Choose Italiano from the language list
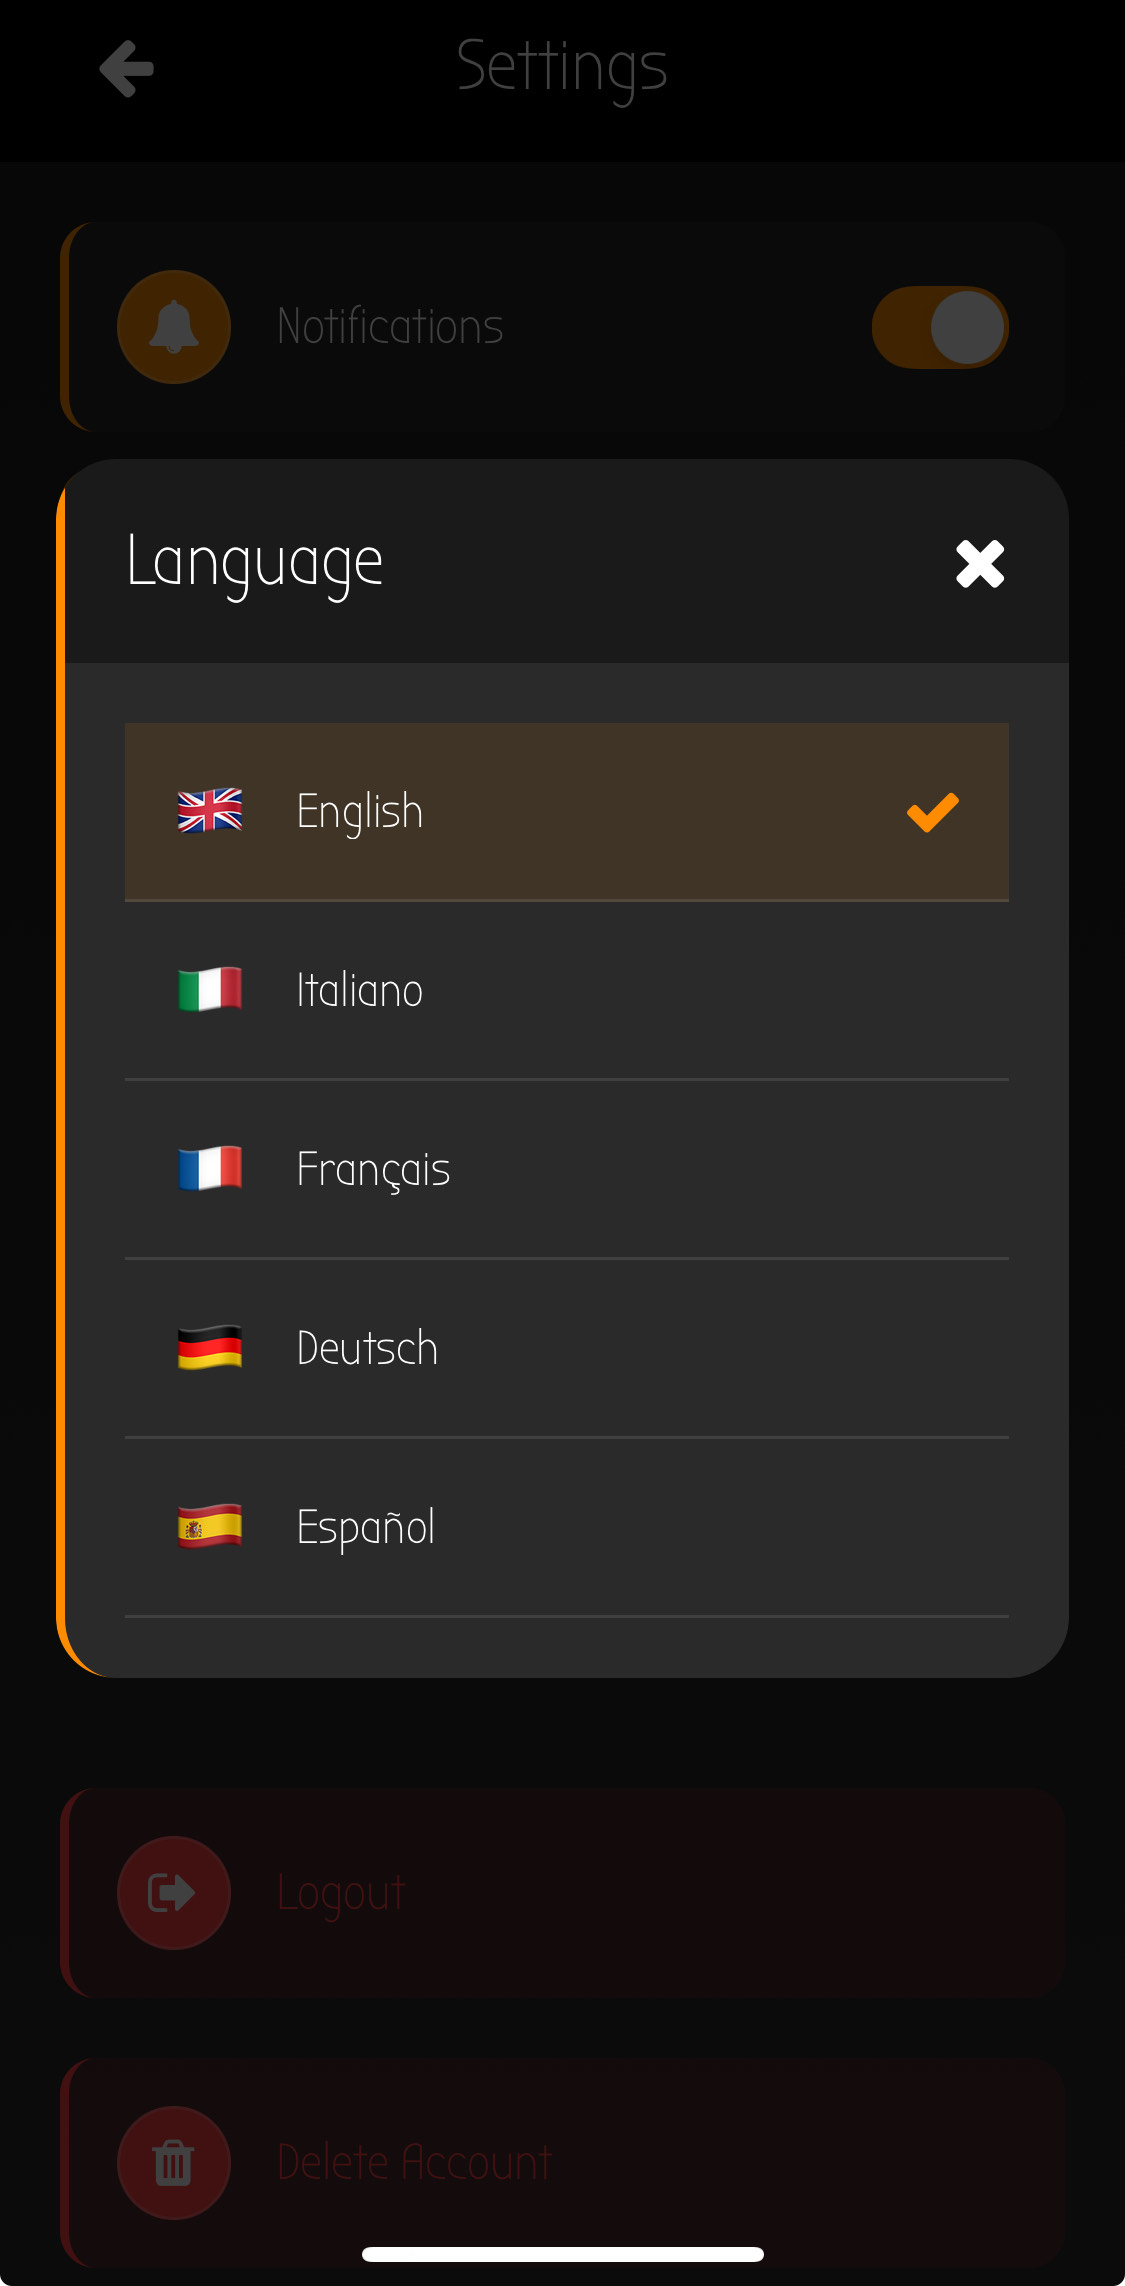1125x2286 pixels. coord(565,989)
